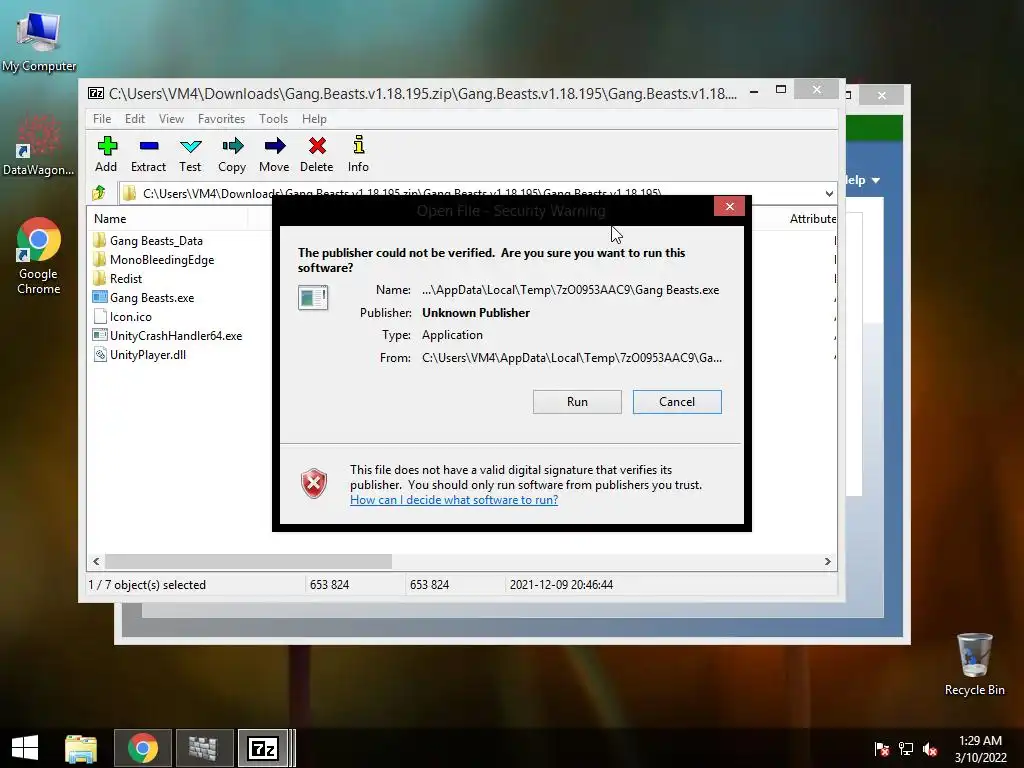1024x768 pixels.
Task: Open the DataWagon desktop shortcut
Action: (39, 145)
